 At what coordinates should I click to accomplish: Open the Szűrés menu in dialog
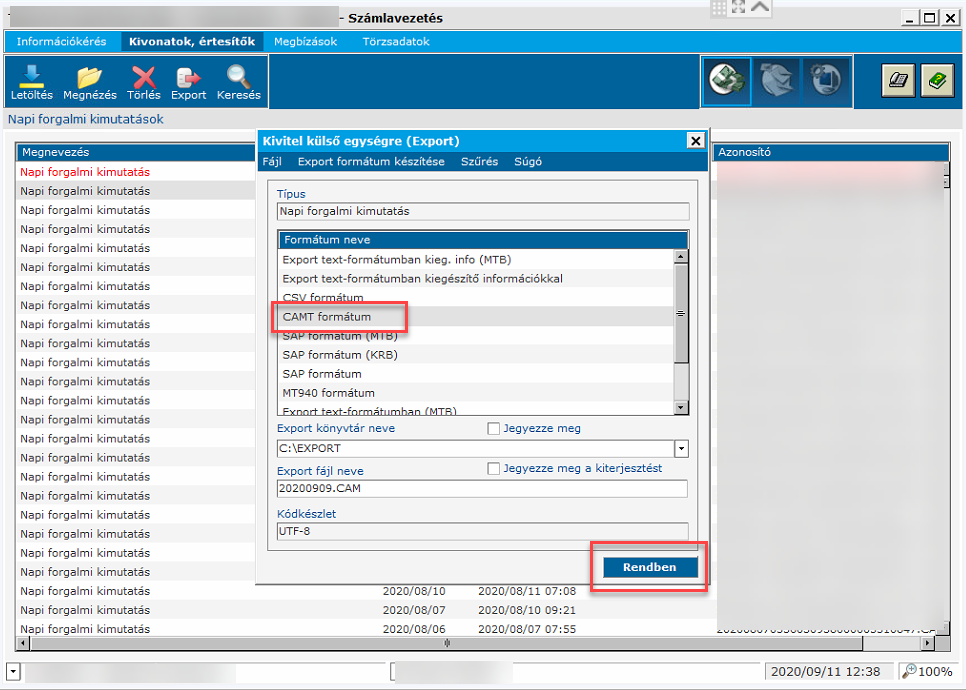click(479, 161)
